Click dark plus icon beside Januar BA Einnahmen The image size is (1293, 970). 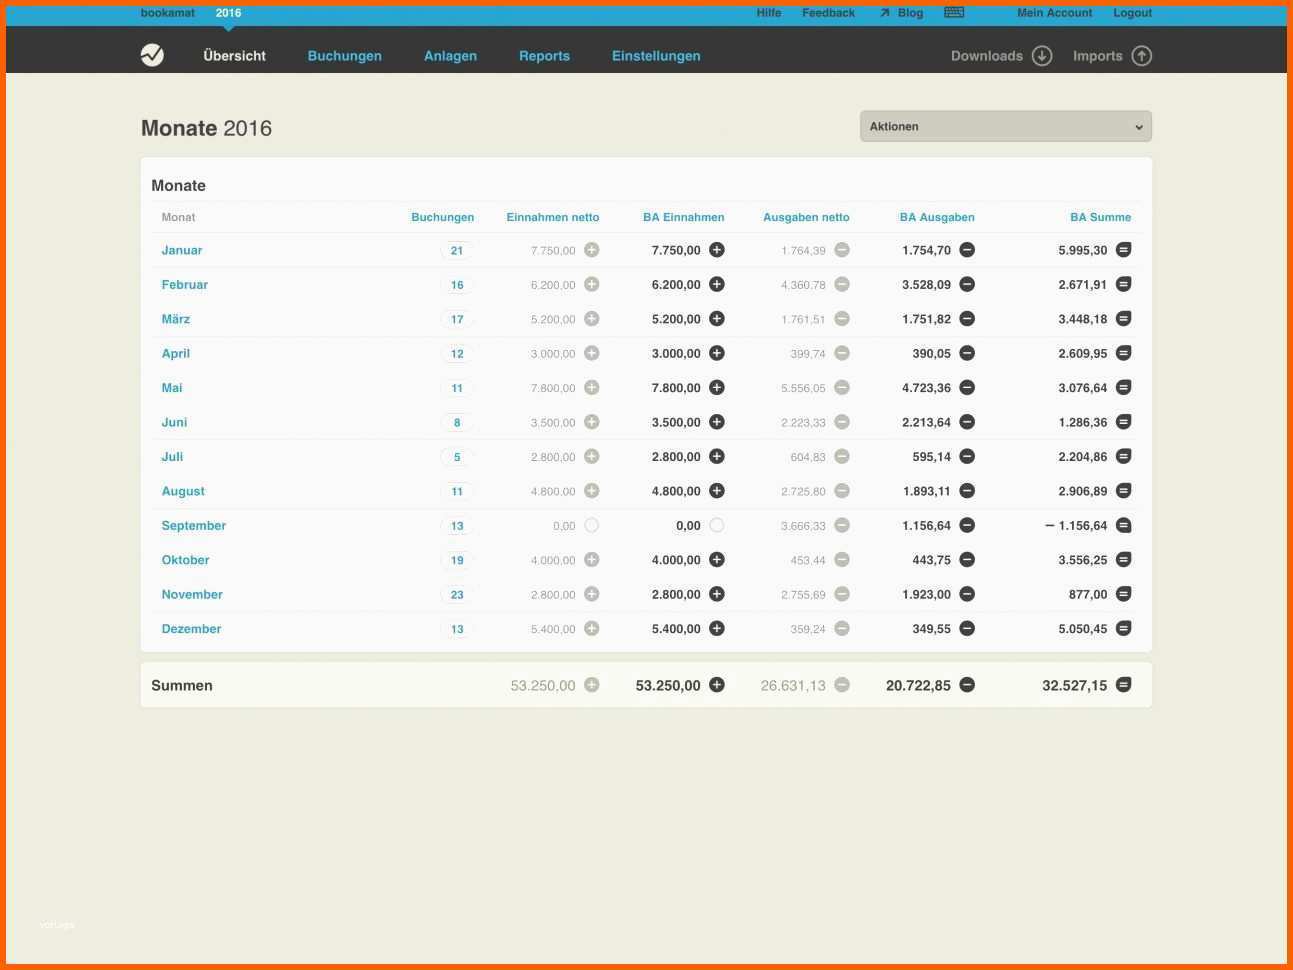(717, 250)
